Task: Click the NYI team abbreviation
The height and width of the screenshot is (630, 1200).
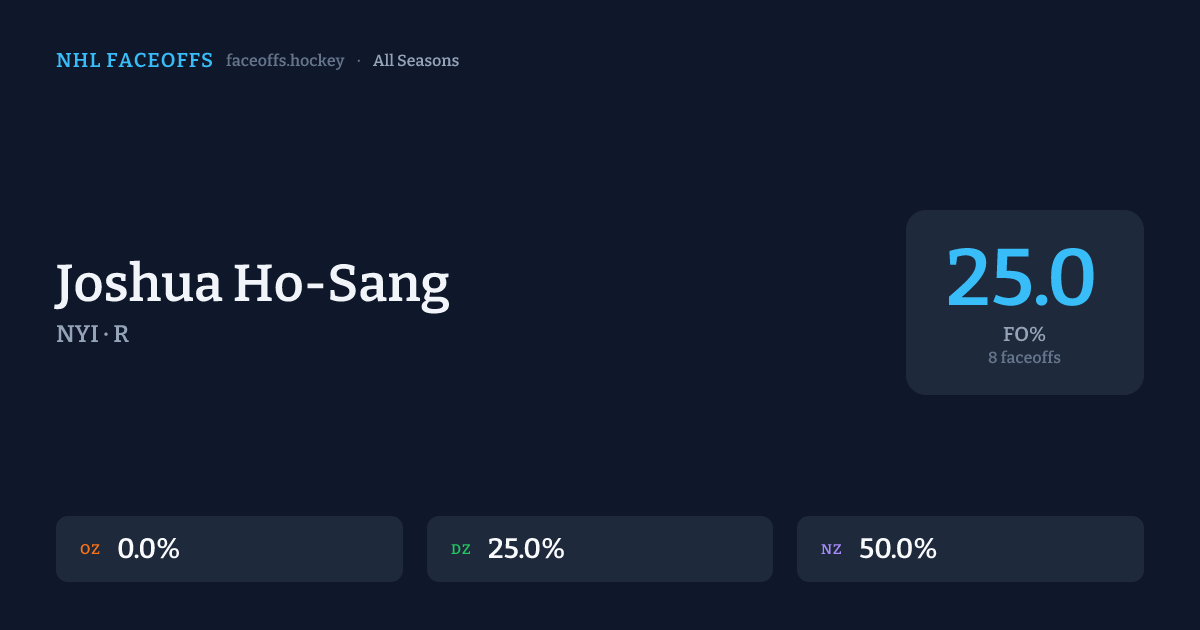Action: tap(76, 334)
